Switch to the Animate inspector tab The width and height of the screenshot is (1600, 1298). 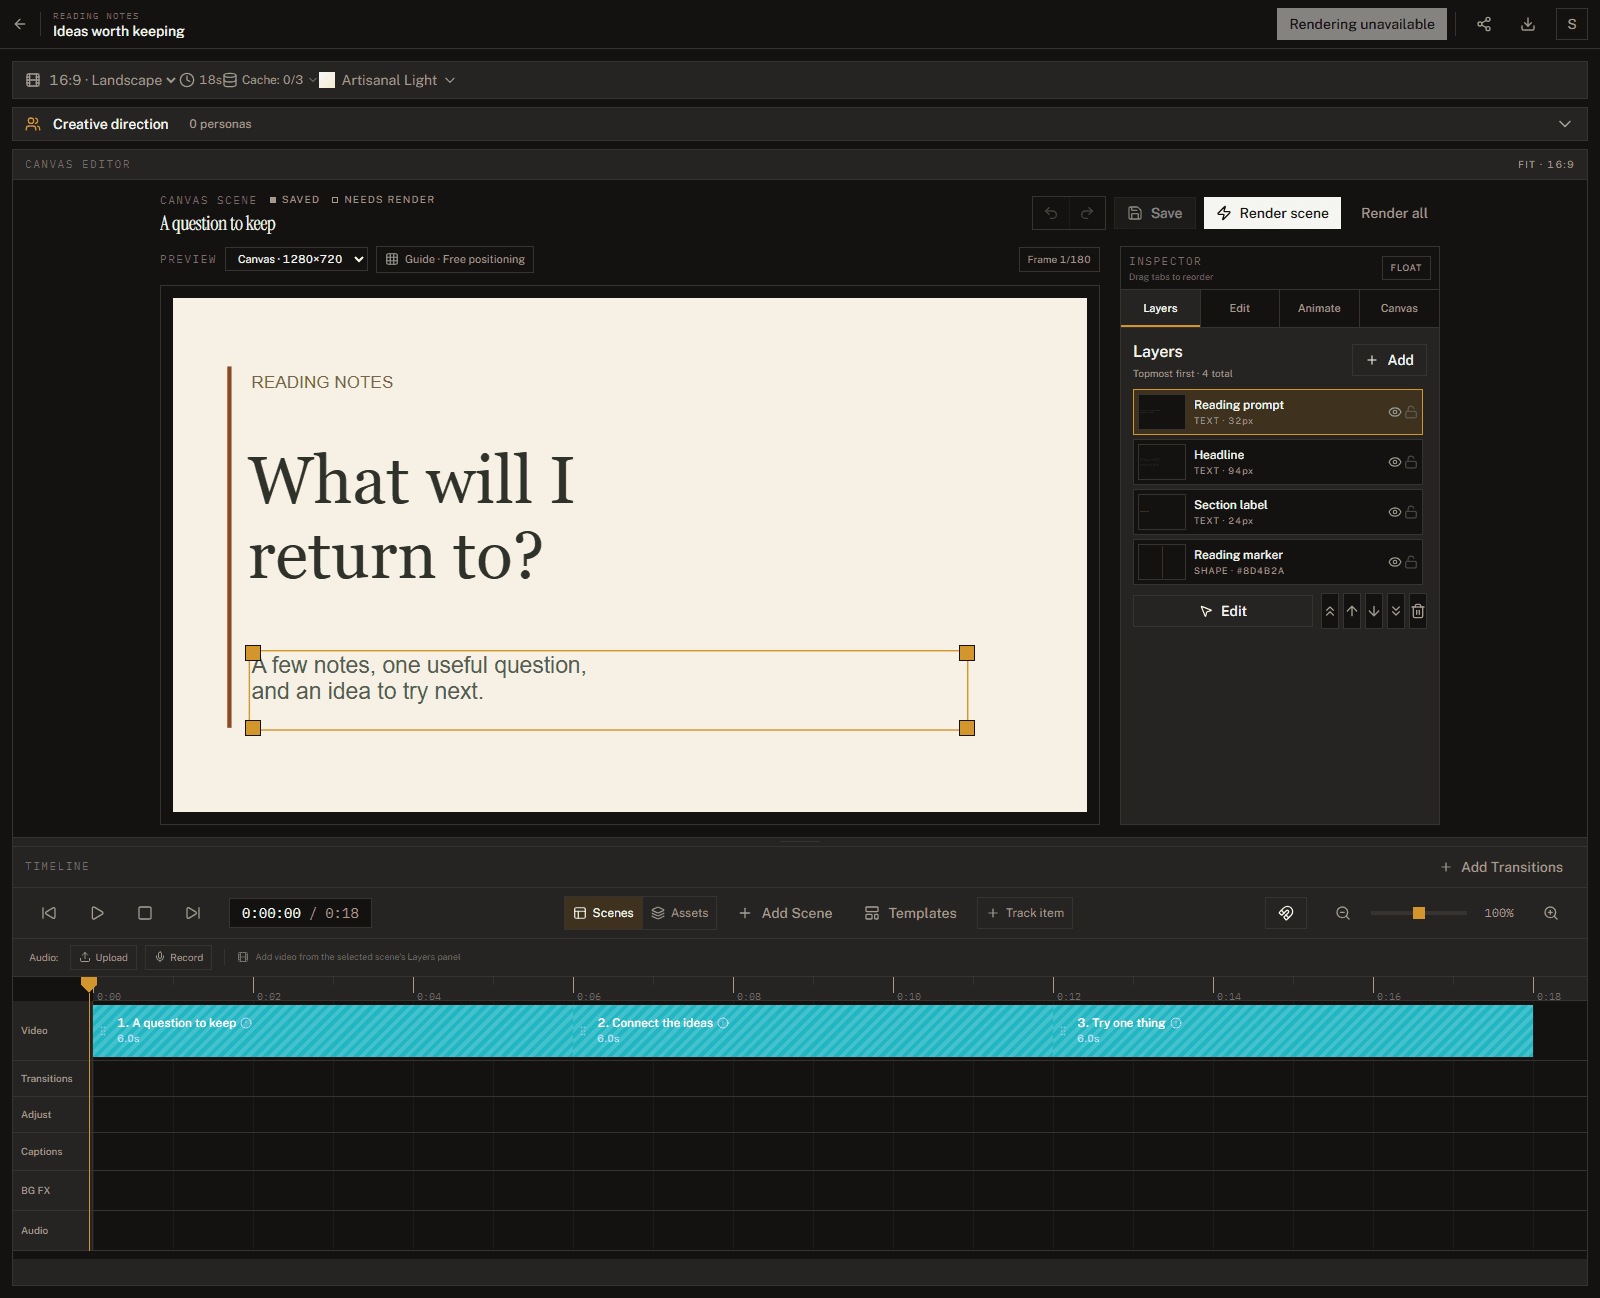1319,308
